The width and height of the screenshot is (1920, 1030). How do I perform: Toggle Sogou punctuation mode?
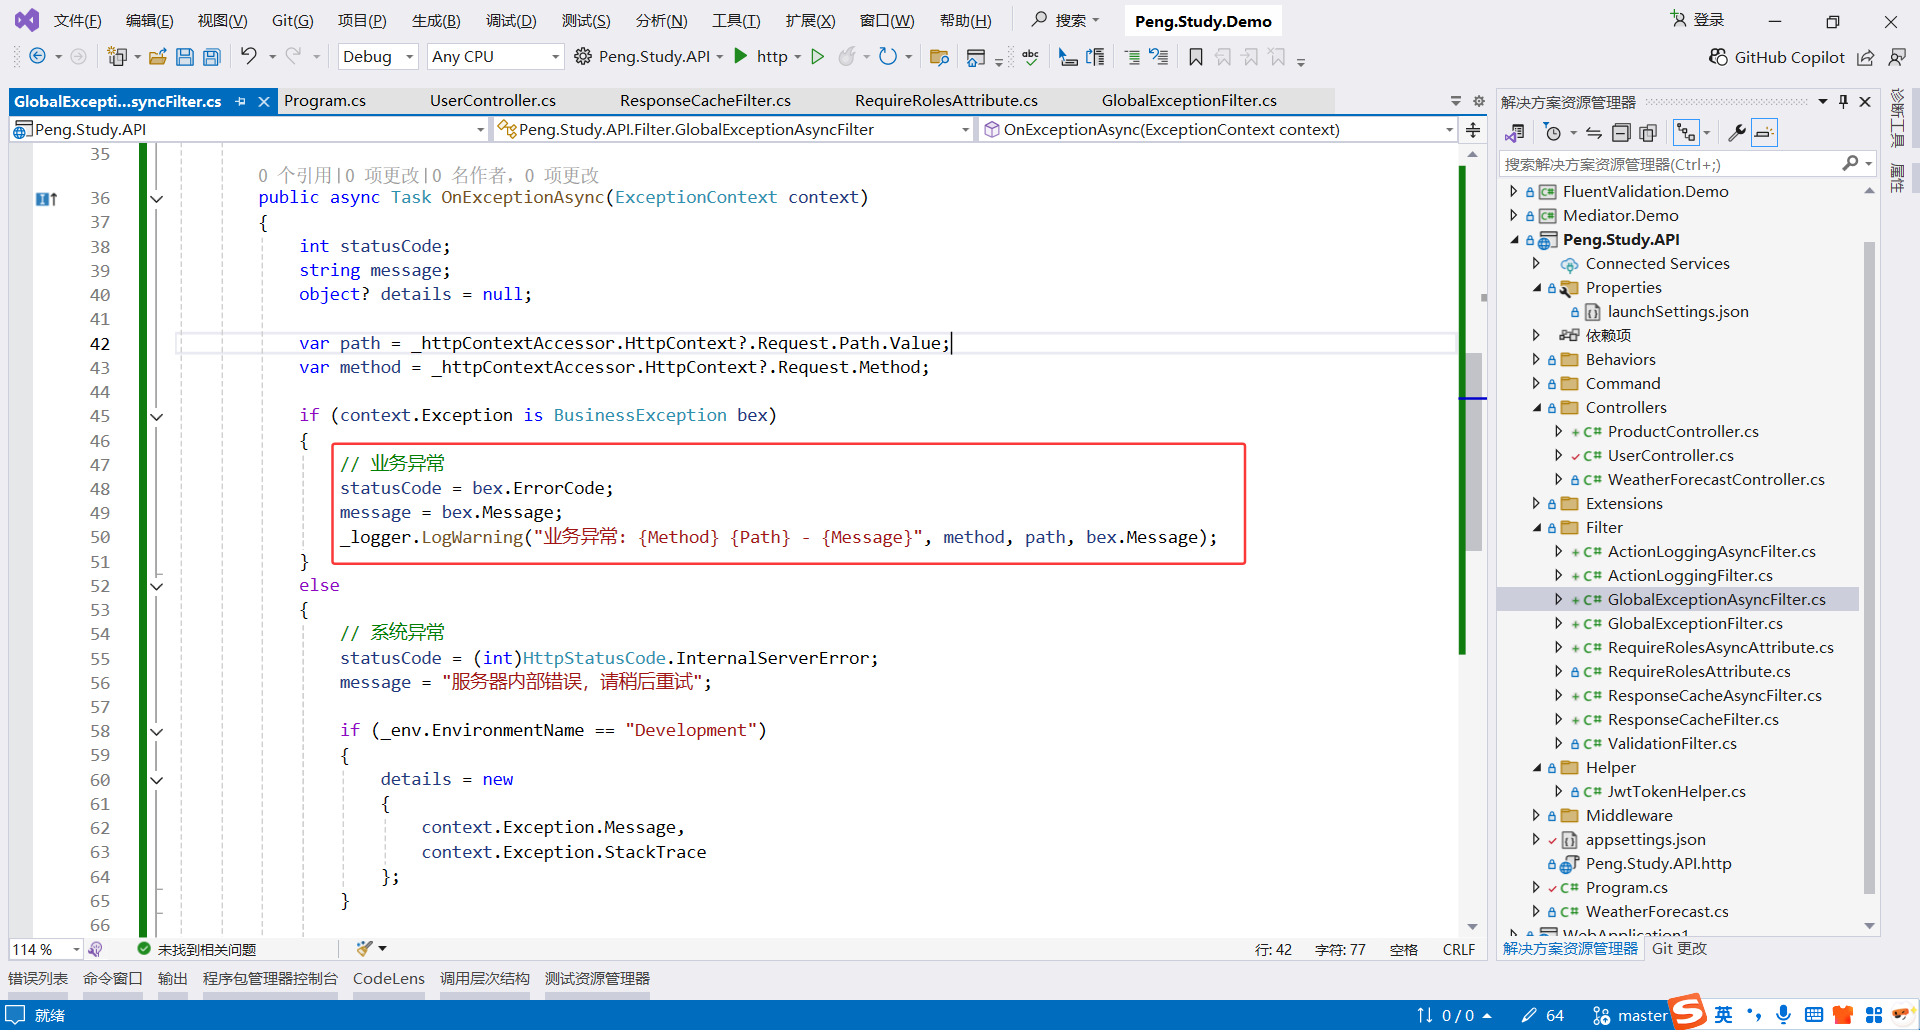click(x=1754, y=1015)
